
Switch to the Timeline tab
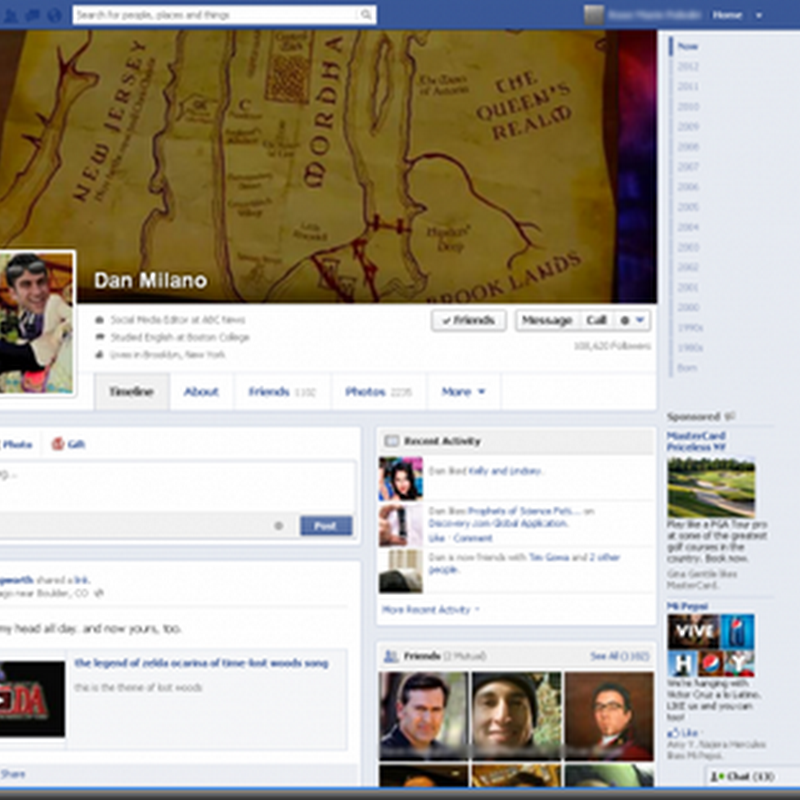pyautogui.click(x=132, y=392)
